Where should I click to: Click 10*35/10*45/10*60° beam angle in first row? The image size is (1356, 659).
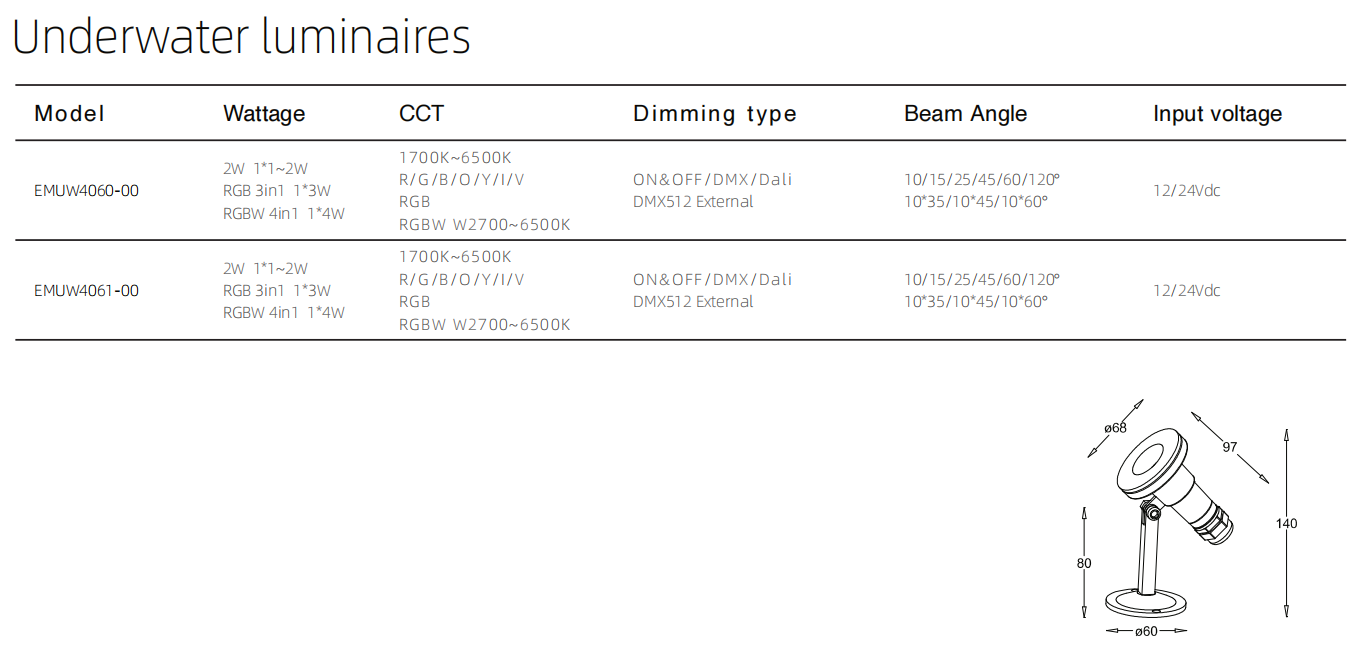(x=976, y=202)
